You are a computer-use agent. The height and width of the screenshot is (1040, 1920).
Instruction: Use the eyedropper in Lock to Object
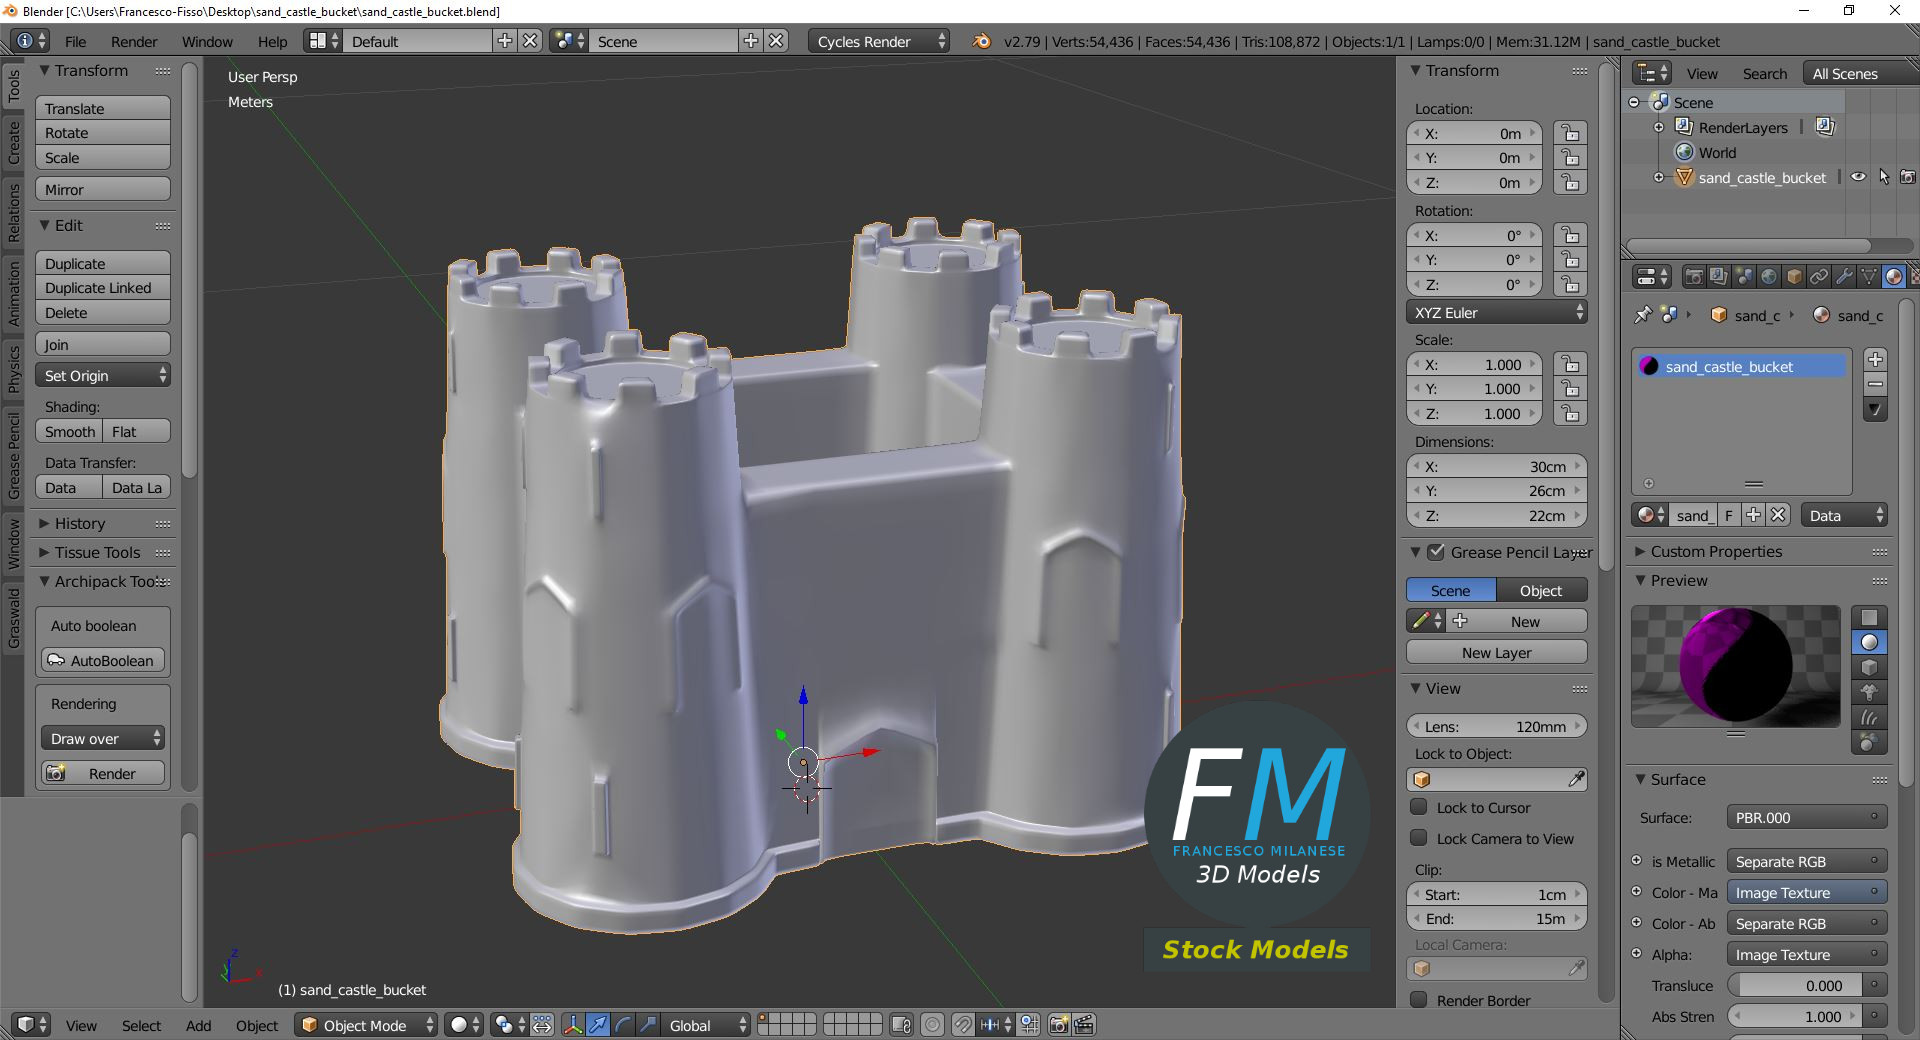click(x=1576, y=779)
